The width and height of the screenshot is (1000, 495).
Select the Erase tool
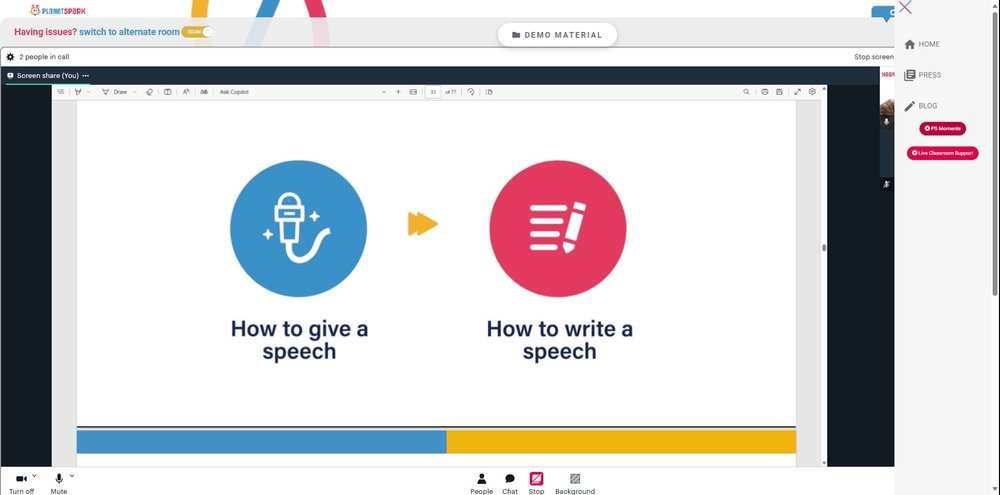tap(149, 92)
